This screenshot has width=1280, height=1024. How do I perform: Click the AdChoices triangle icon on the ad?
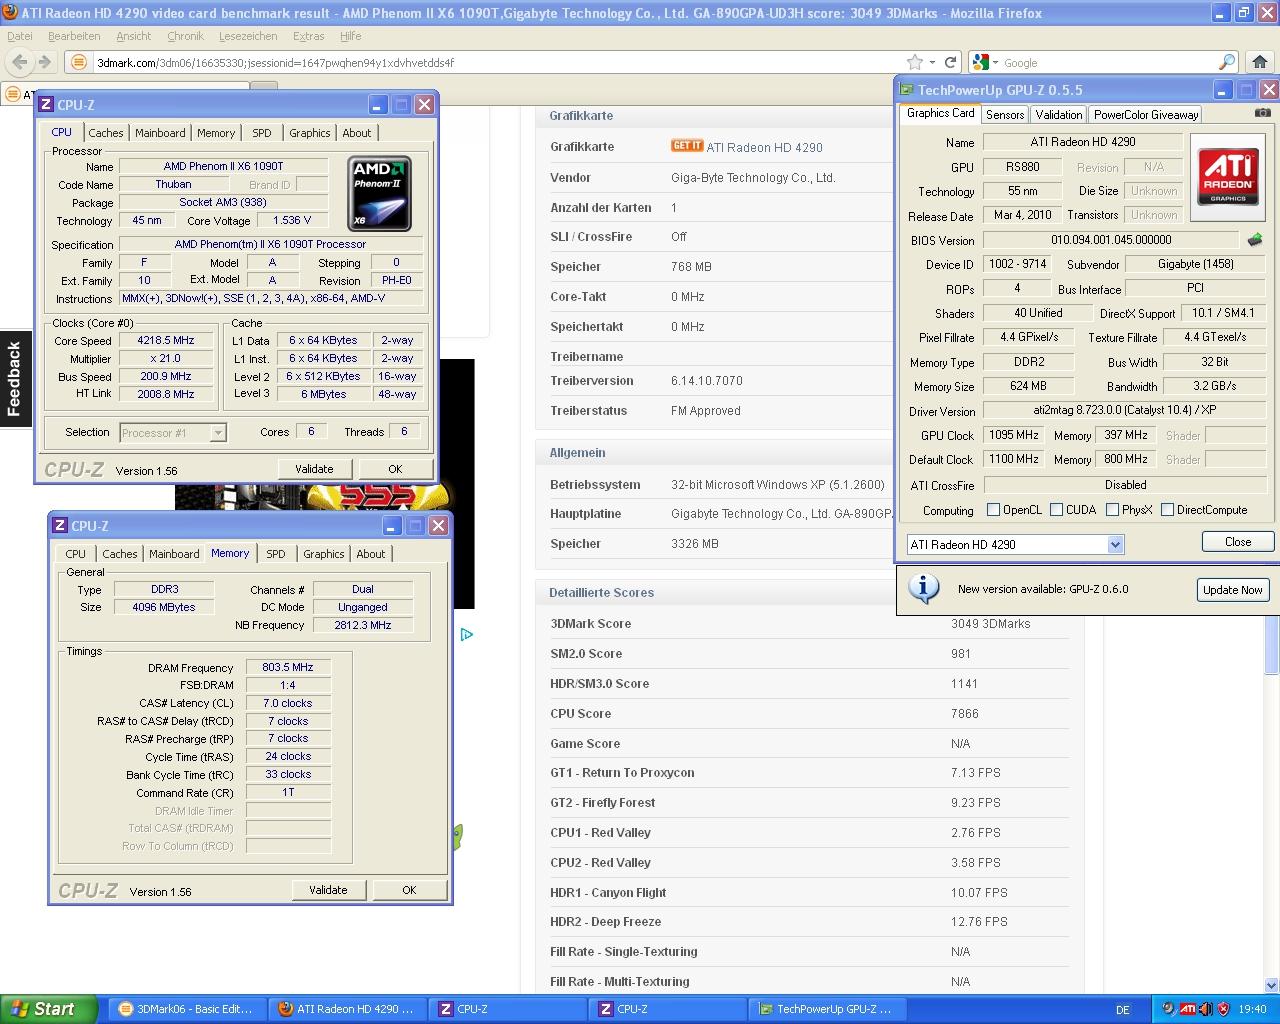466,634
